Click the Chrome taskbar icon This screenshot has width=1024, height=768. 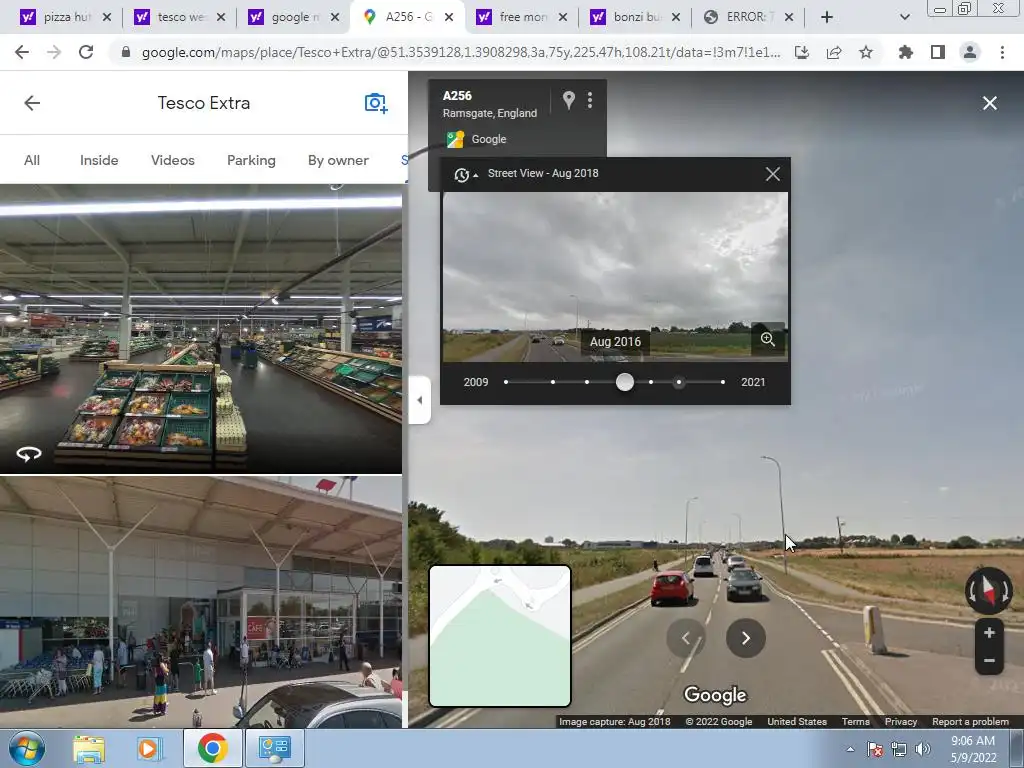click(x=213, y=748)
